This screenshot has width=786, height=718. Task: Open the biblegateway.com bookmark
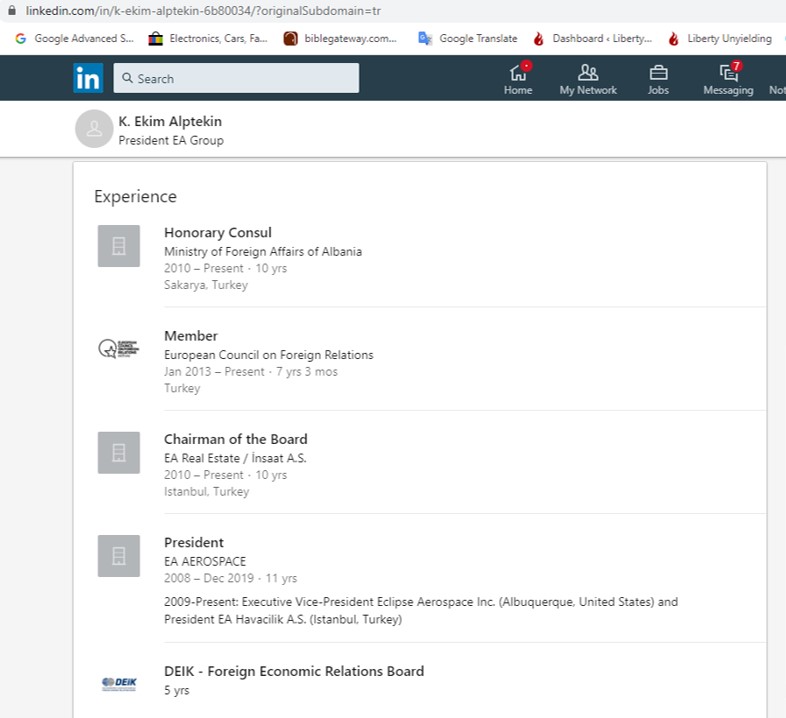tap(340, 39)
